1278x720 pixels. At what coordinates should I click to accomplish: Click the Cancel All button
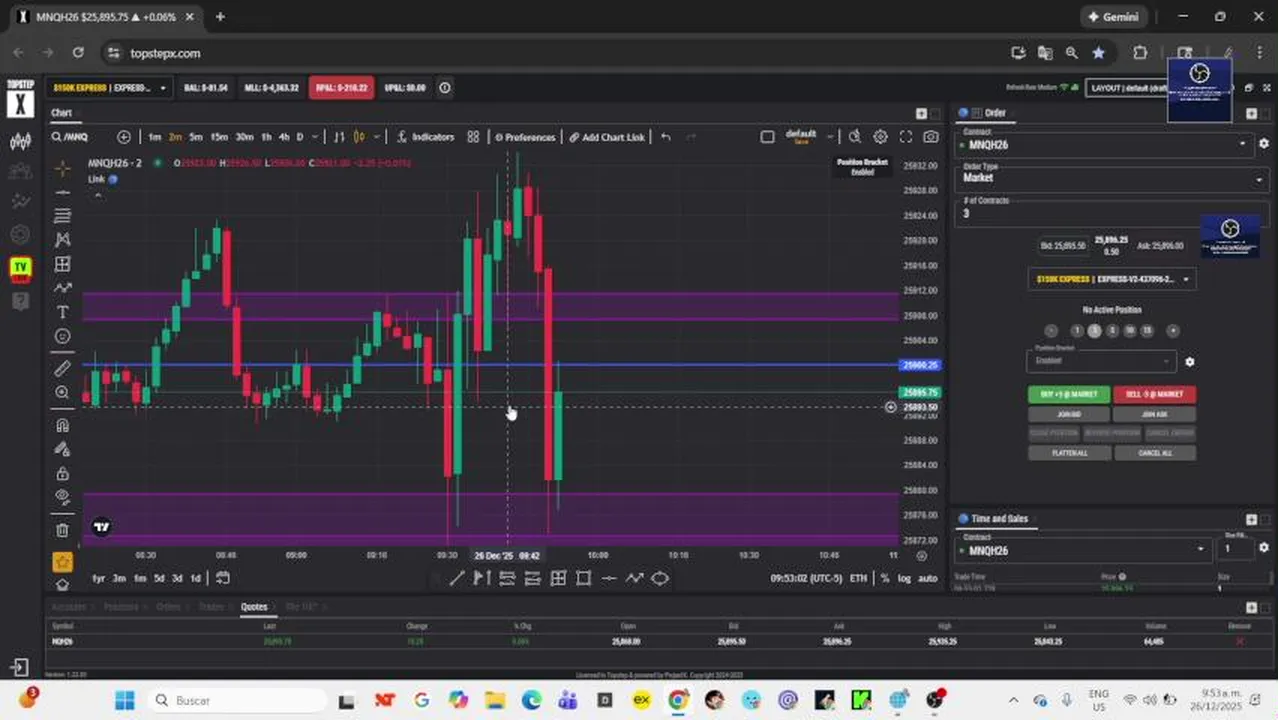(1155, 453)
